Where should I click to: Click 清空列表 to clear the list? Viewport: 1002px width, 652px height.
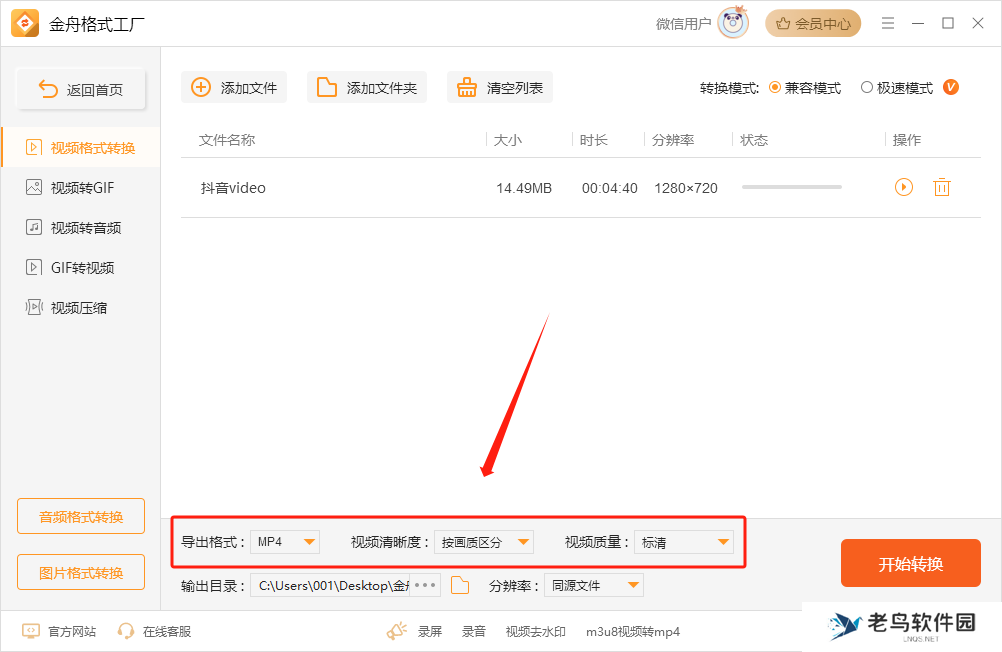coord(500,88)
